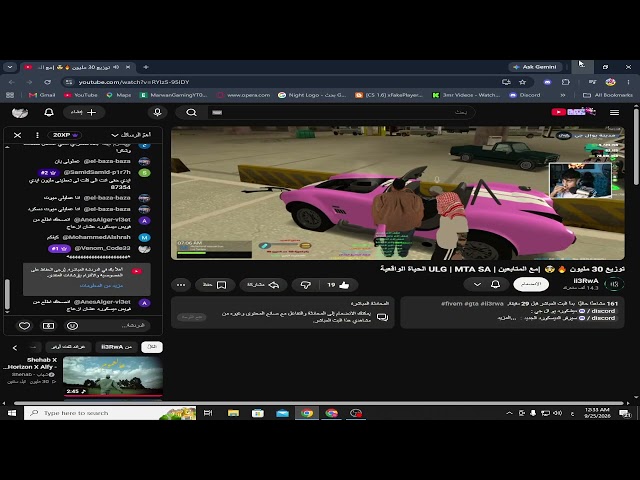640x480 pixels.
Task: Open Super Chat money icon in chat
Action: point(48,325)
